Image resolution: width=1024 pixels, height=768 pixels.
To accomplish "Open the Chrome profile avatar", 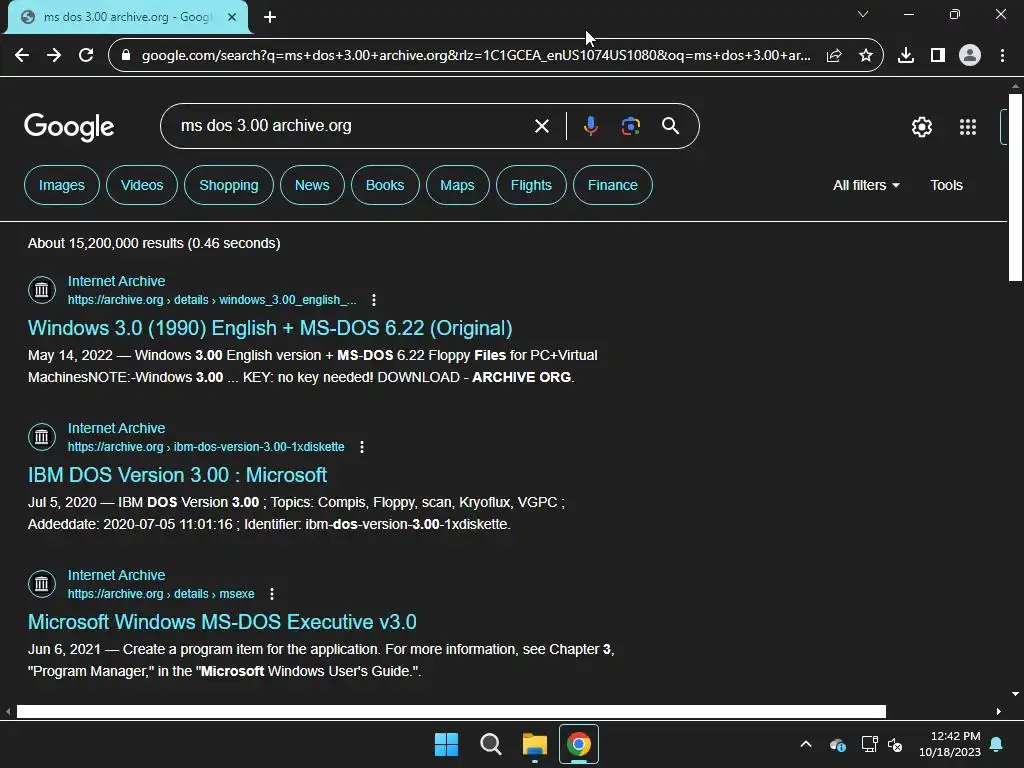I will pyautogui.click(x=970, y=56).
